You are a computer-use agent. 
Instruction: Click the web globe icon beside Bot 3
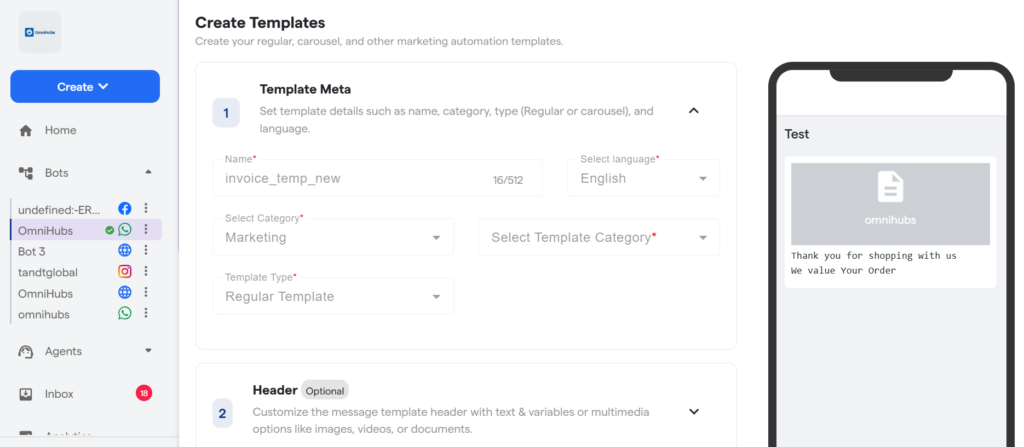click(125, 251)
